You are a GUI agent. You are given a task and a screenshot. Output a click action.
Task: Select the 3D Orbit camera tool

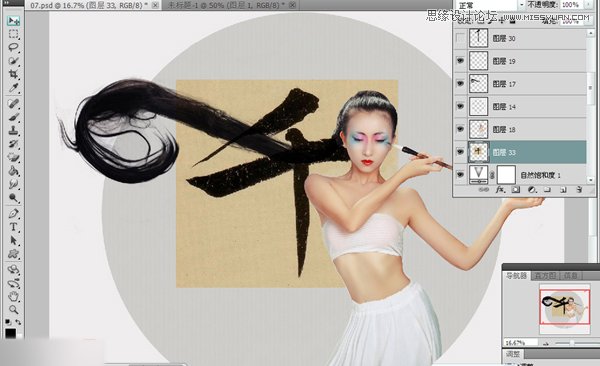tap(14, 283)
